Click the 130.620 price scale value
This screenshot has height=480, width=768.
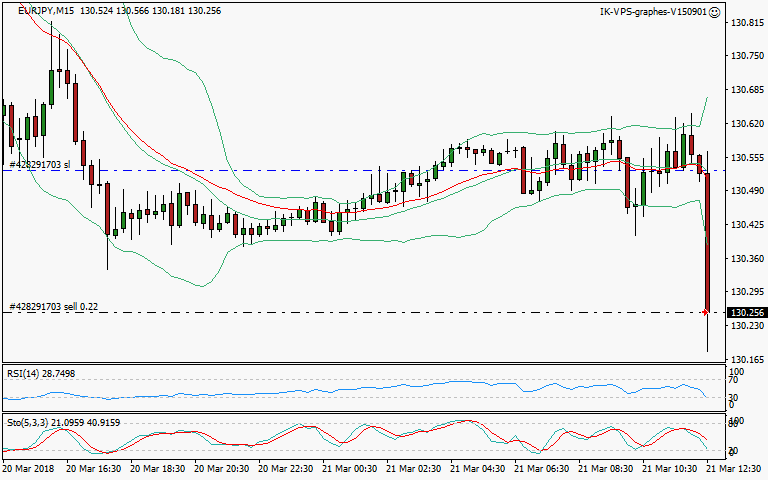click(x=747, y=124)
